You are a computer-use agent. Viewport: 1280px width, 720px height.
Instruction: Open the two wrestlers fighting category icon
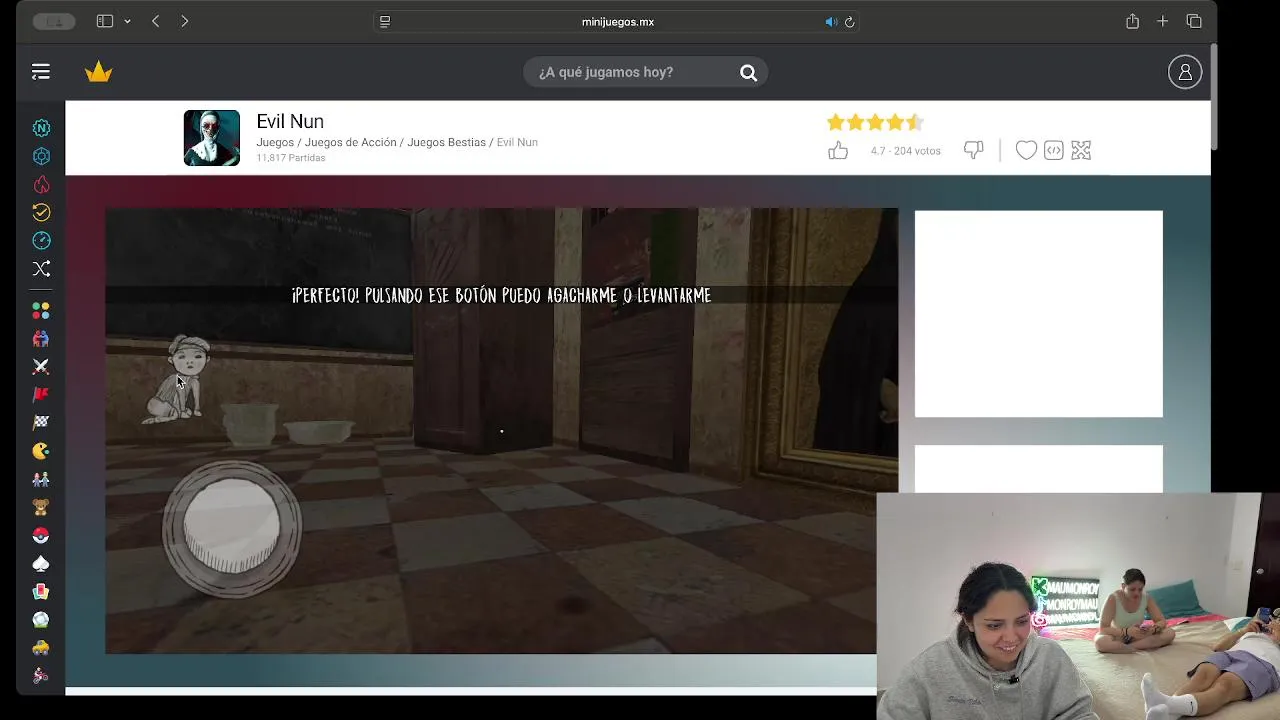[41, 339]
